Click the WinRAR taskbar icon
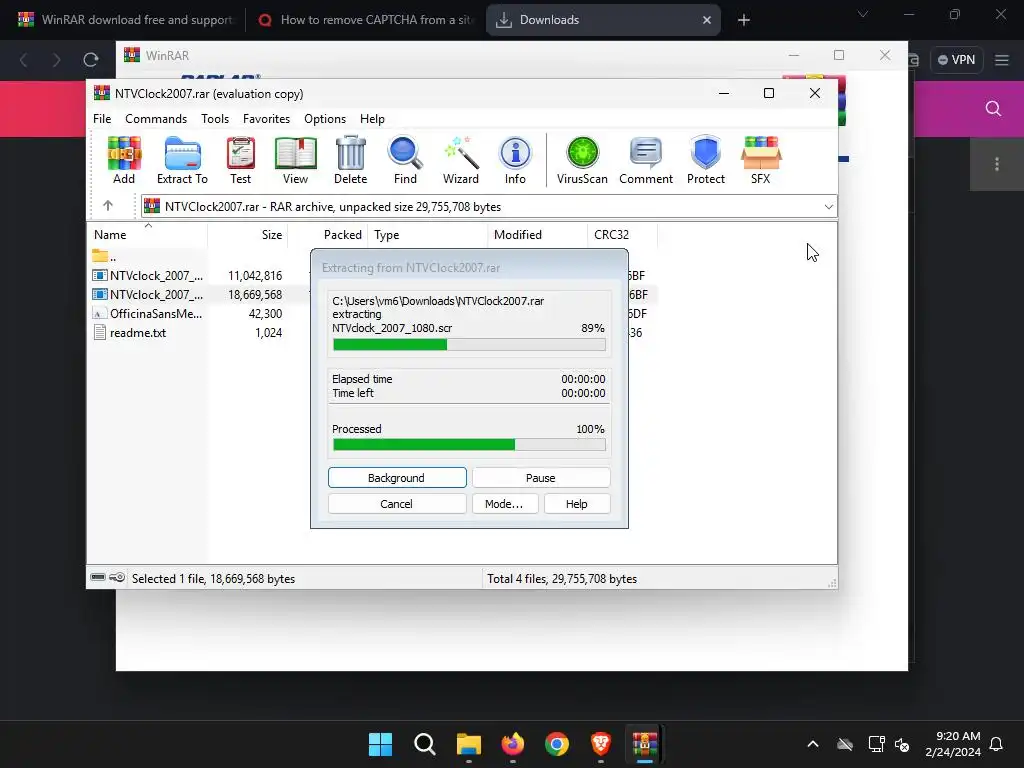 tap(645, 744)
